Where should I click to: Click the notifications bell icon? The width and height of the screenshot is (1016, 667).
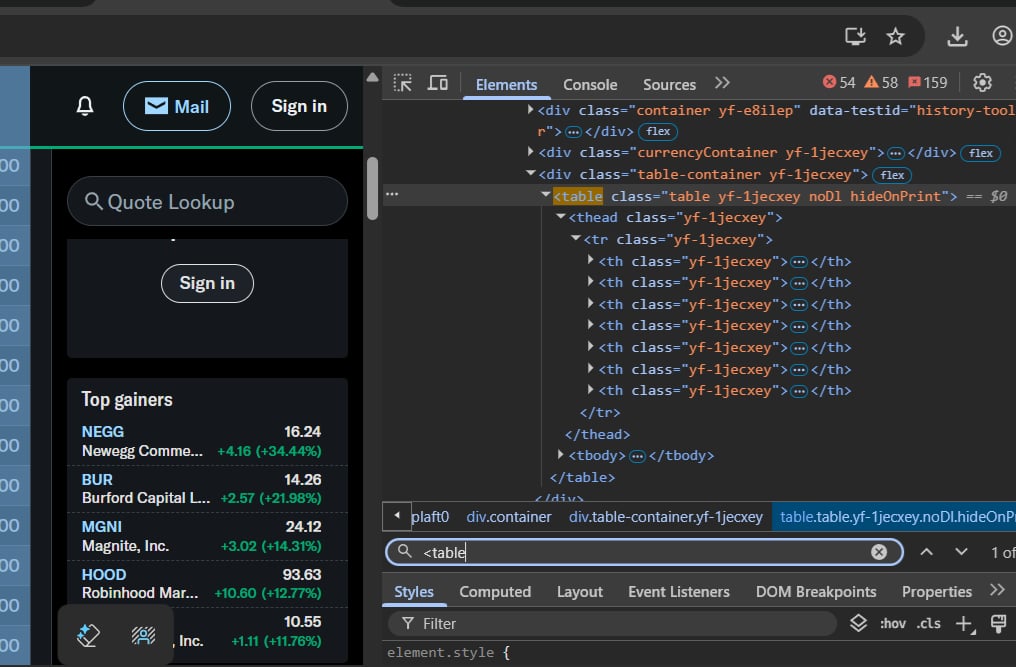86,106
